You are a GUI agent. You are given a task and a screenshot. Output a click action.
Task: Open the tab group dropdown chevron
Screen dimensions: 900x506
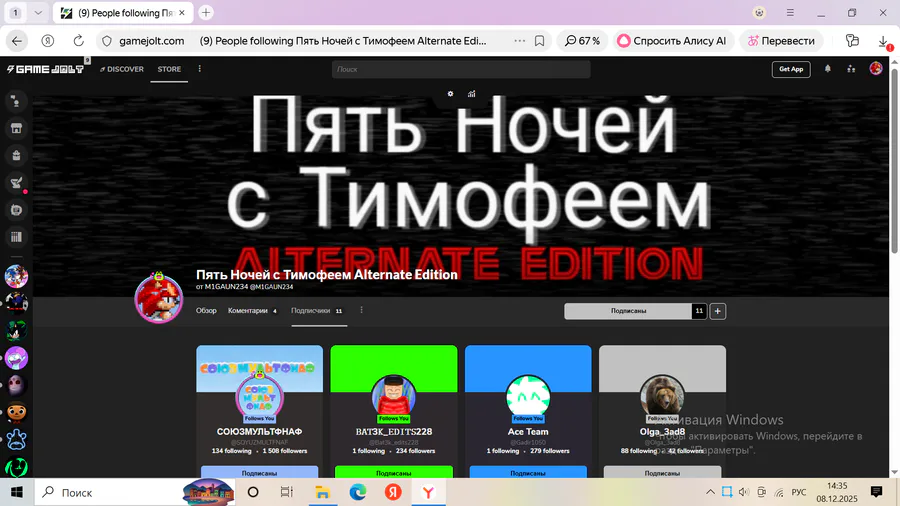[x=38, y=13]
